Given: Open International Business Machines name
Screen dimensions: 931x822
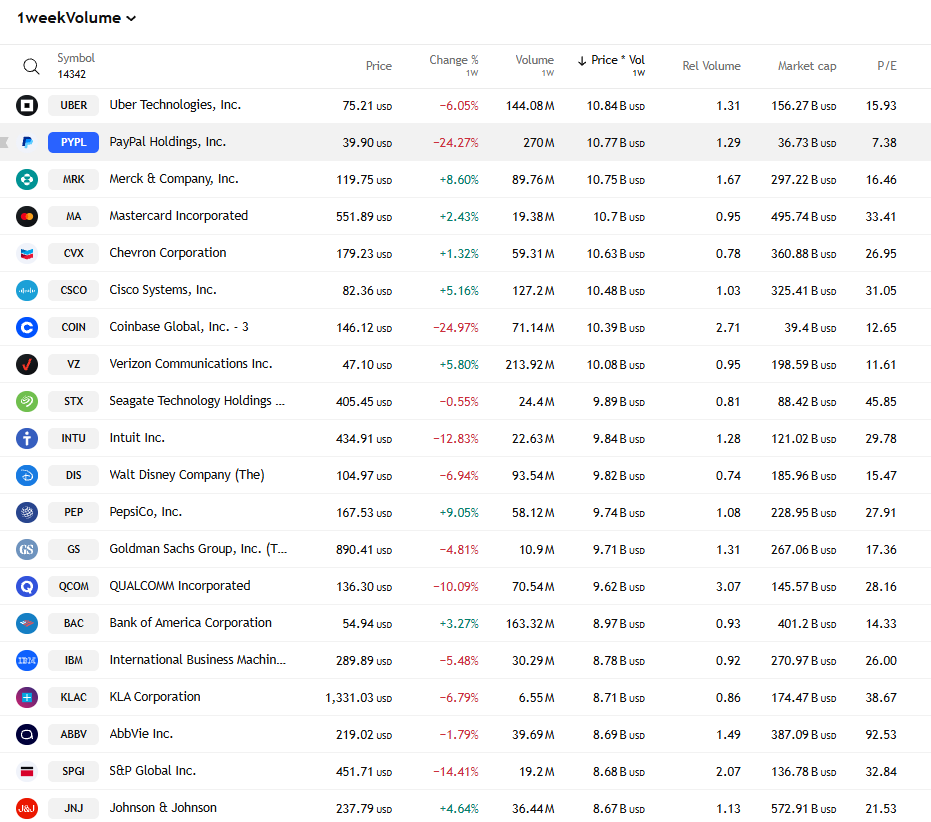Looking at the screenshot, I should [198, 660].
